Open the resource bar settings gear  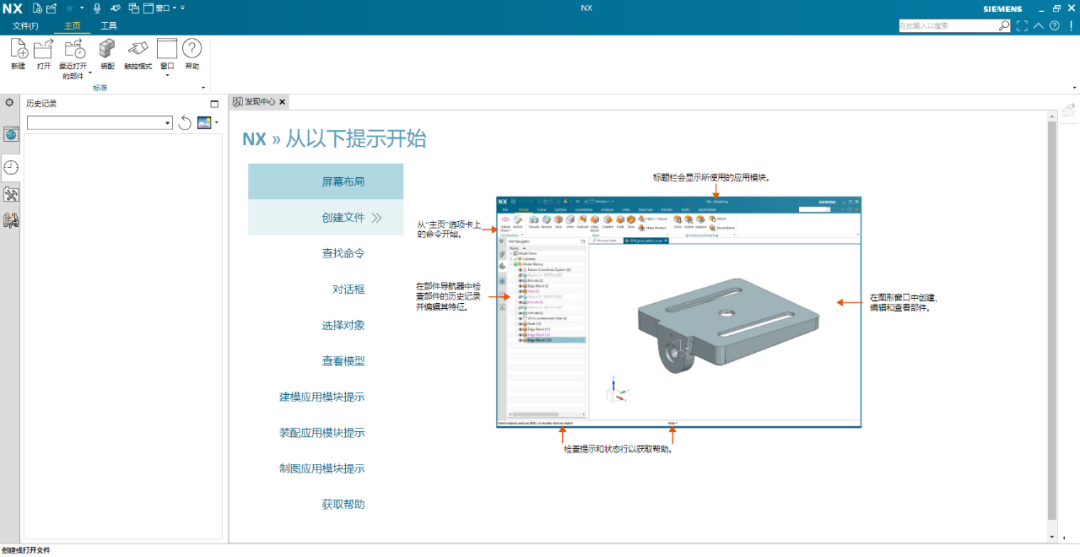pyautogui.click(x=9, y=102)
